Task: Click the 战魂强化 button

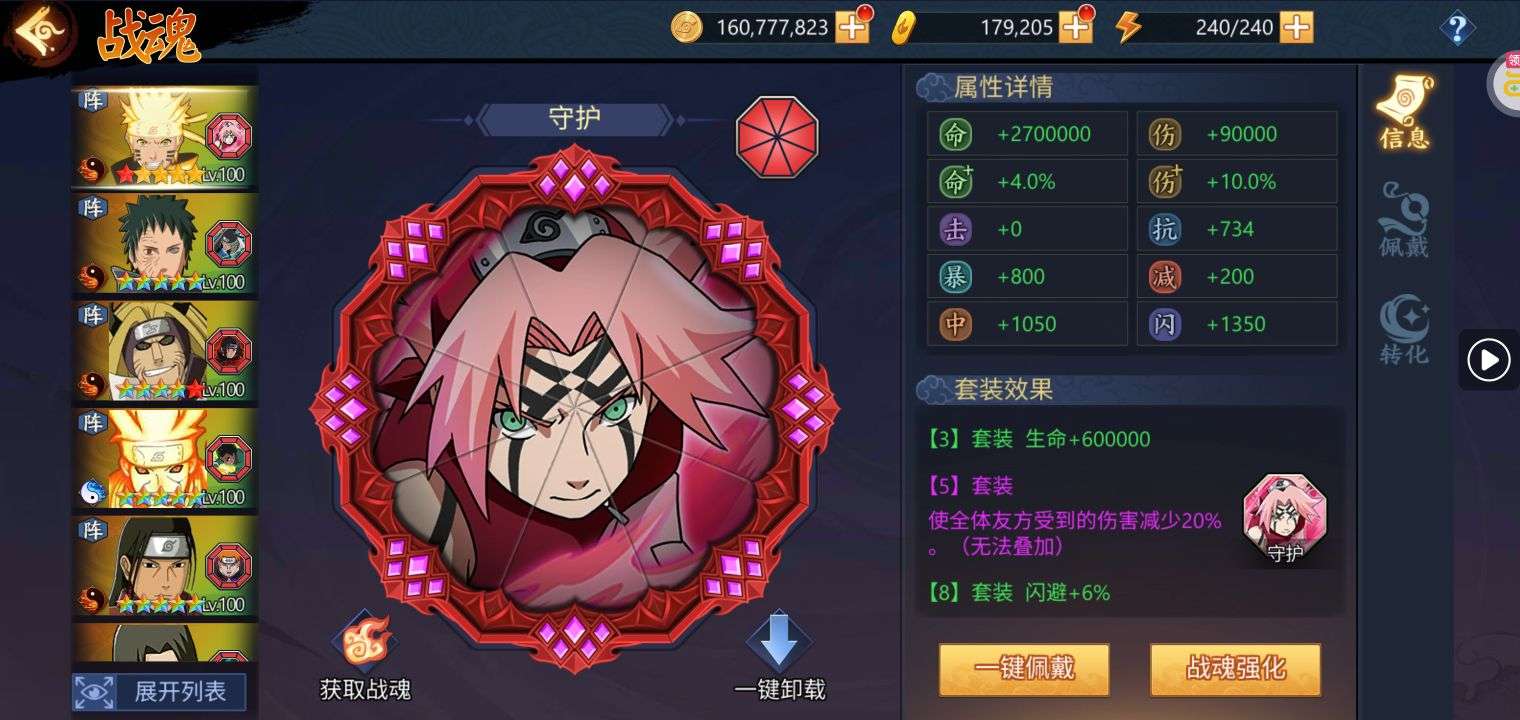Action: 1235,669
